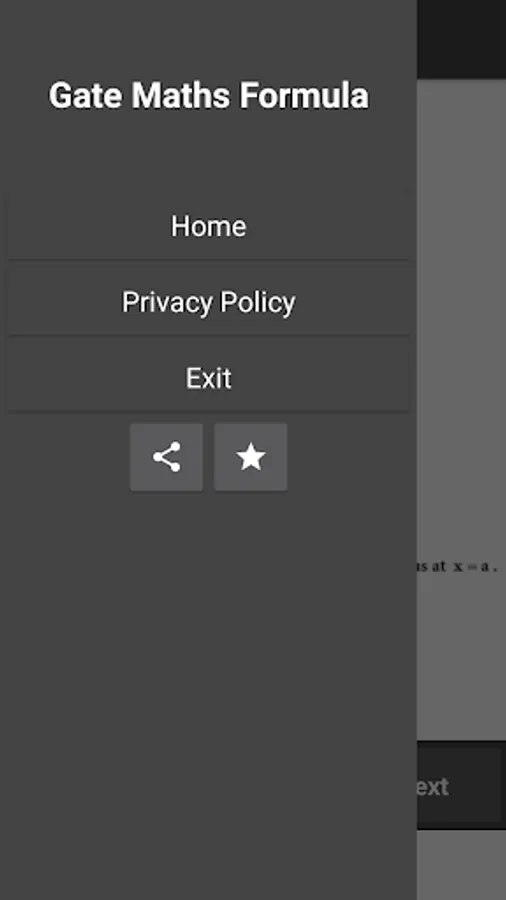Open the Home menu item
The height and width of the screenshot is (900, 506).
[208, 226]
